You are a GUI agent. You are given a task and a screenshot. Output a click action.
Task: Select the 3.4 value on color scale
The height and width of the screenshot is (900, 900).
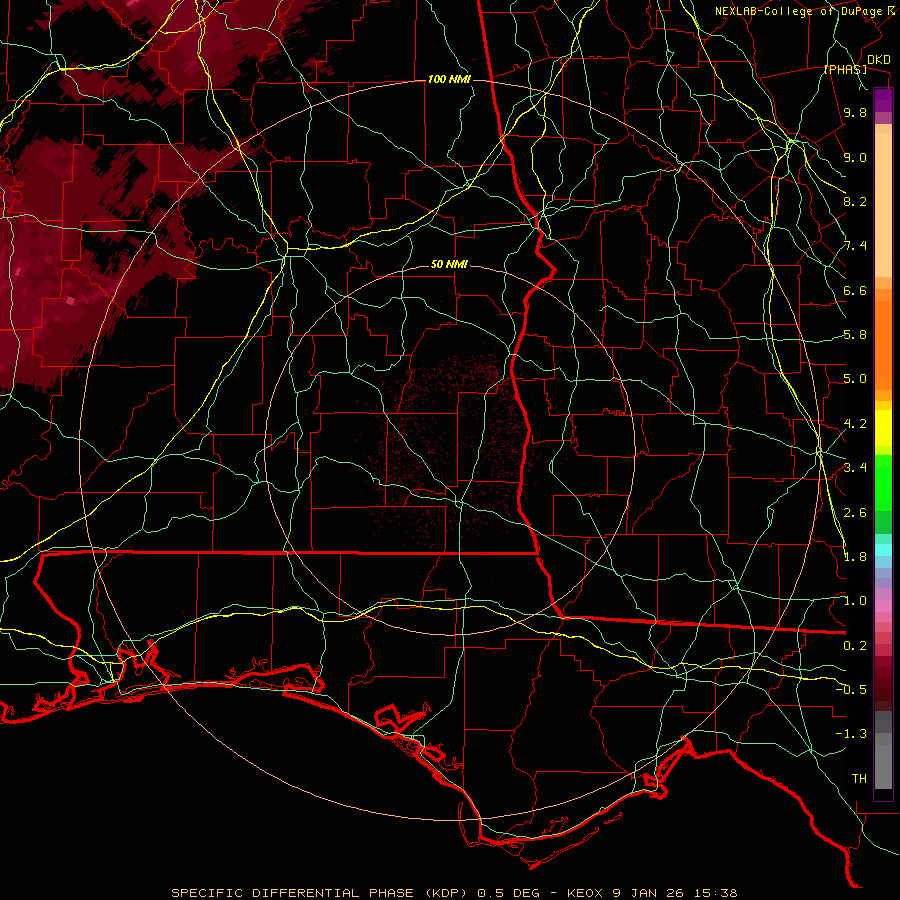coord(855,468)
